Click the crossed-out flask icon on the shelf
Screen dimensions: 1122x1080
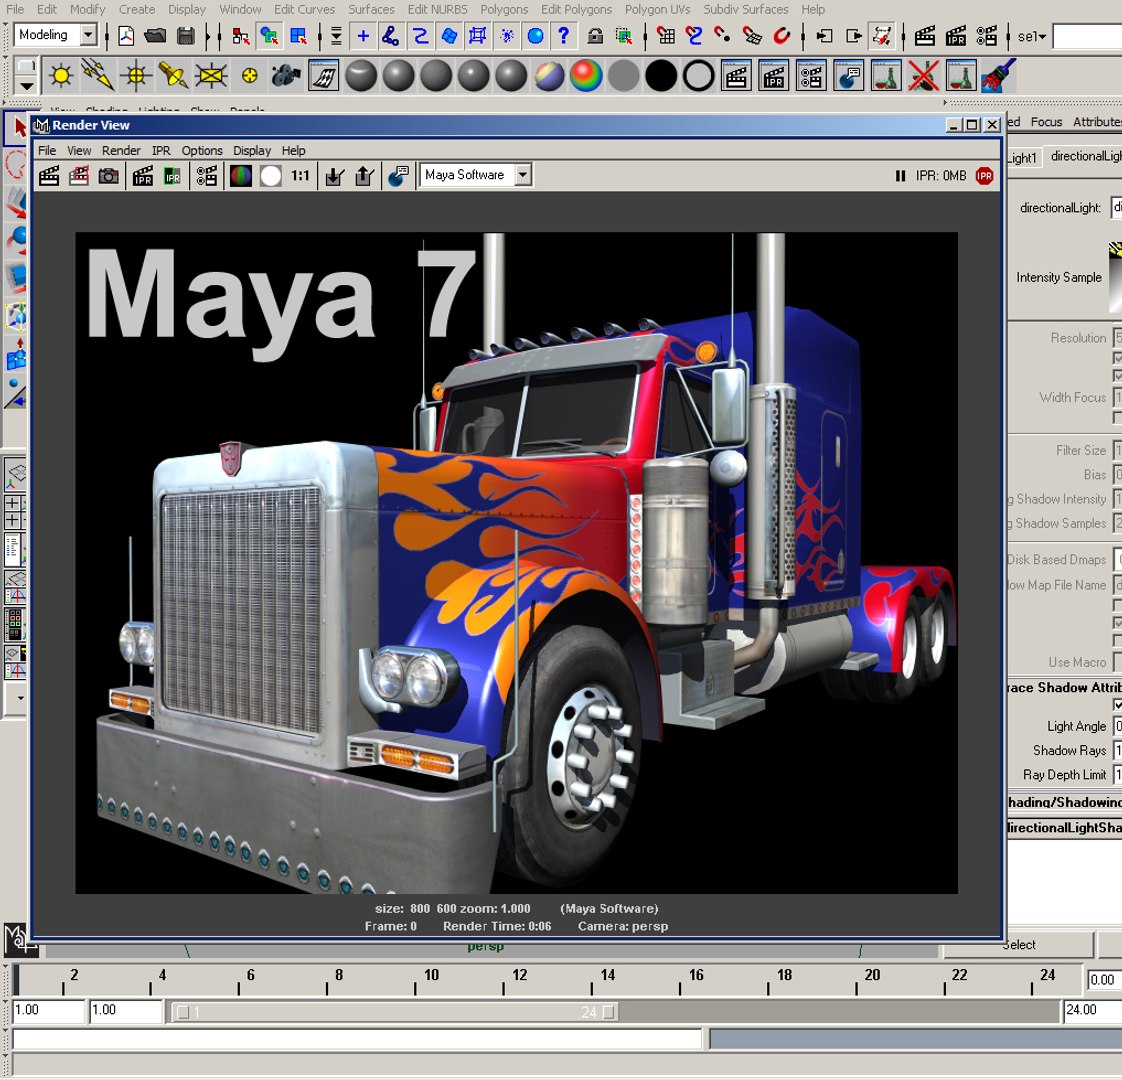924,76
